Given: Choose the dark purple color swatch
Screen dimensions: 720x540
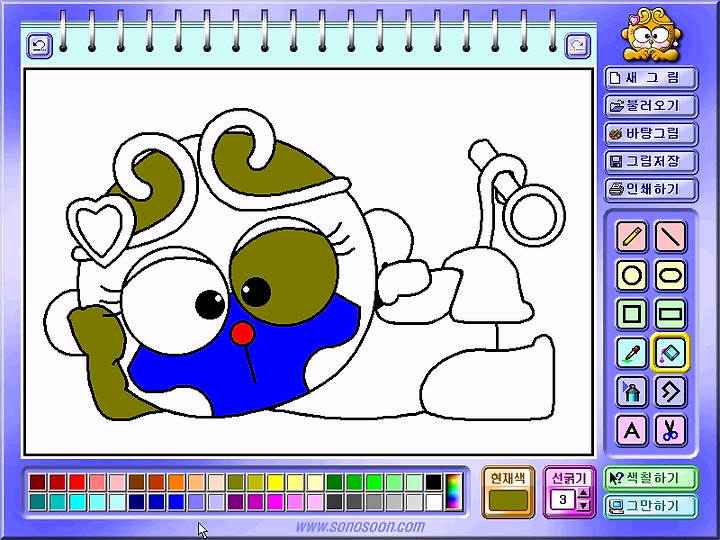Looking at the screenshot, I should click(x=236, y=502).
